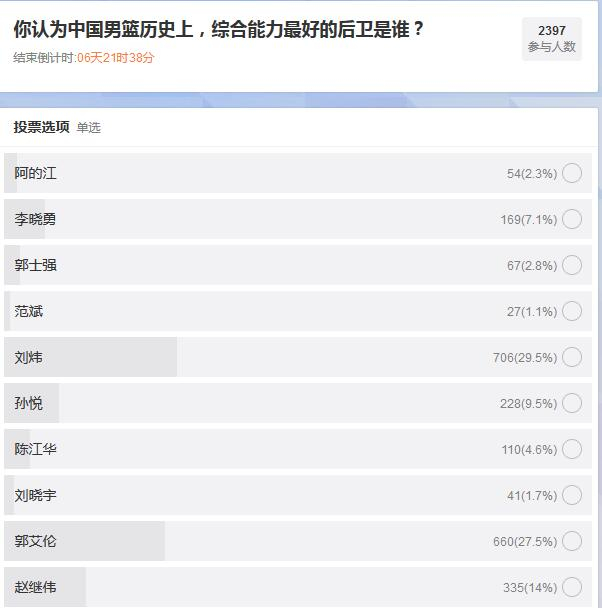Select the radio button for 刘晓宇
The image size is (602, 608).
point(572,495)
